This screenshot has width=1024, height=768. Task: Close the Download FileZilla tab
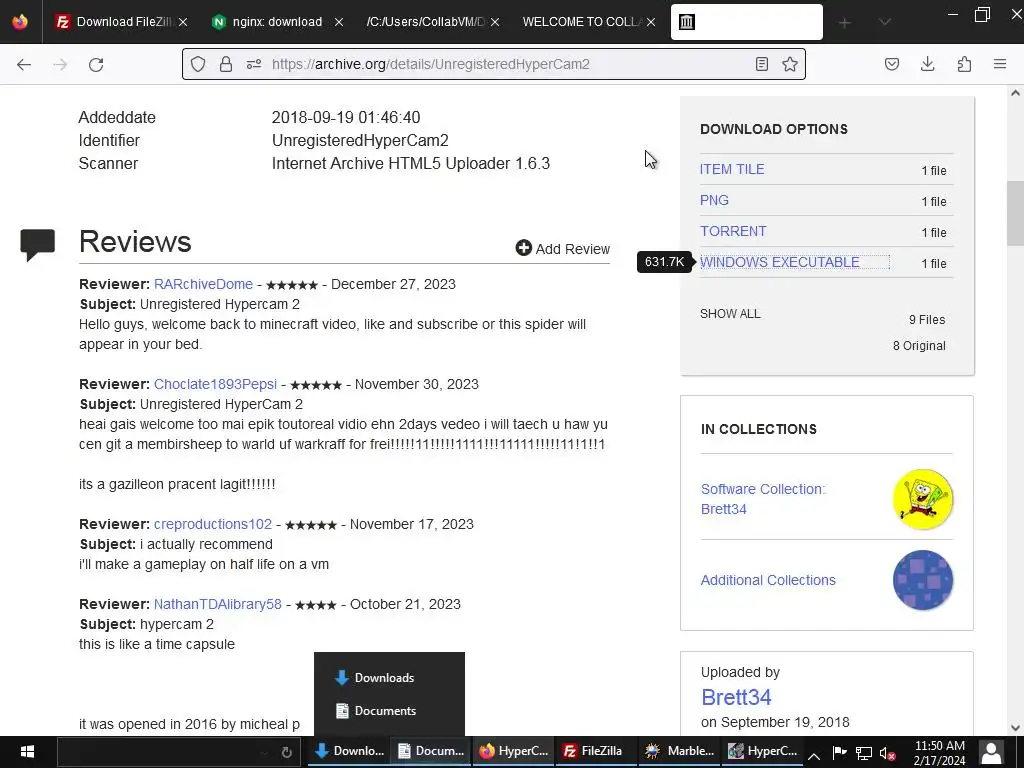coord(183,22)
